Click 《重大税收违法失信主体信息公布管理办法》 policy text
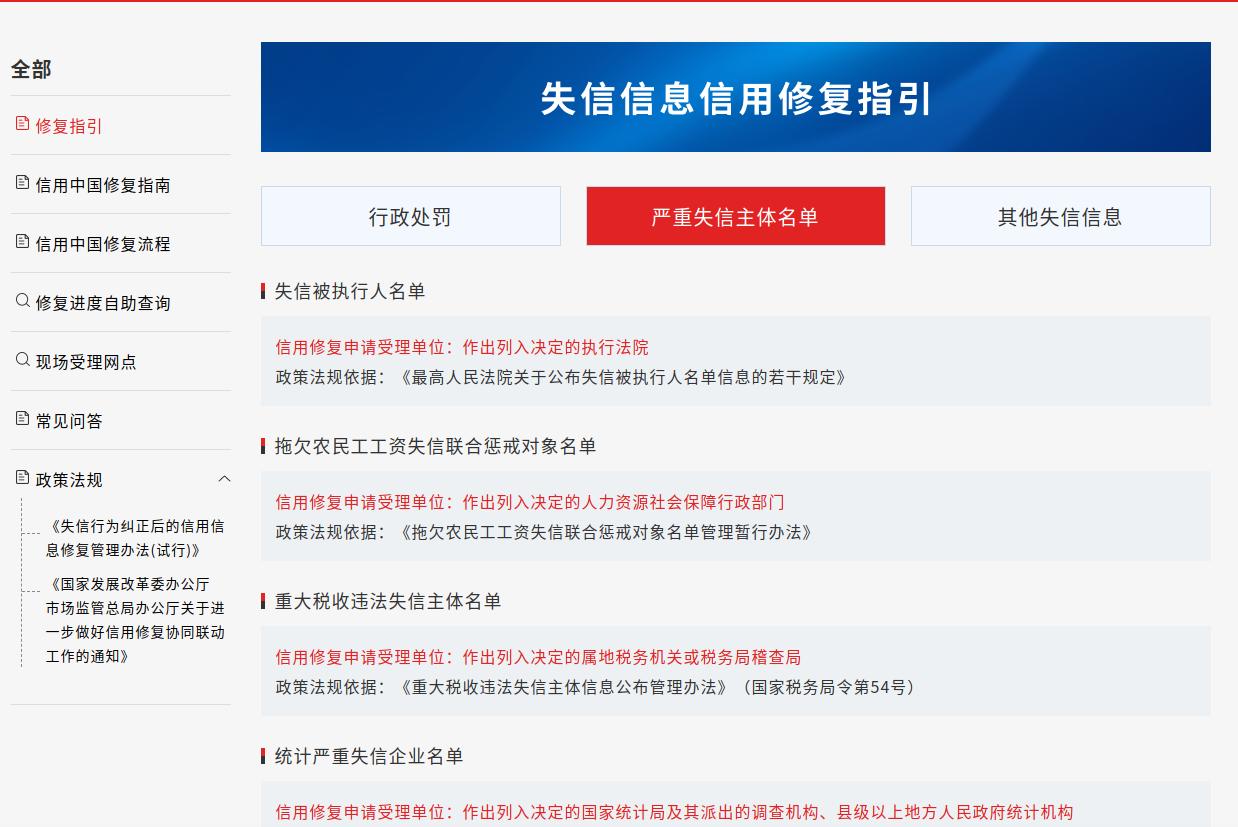Screen dimensions: 1238x827 563,687
